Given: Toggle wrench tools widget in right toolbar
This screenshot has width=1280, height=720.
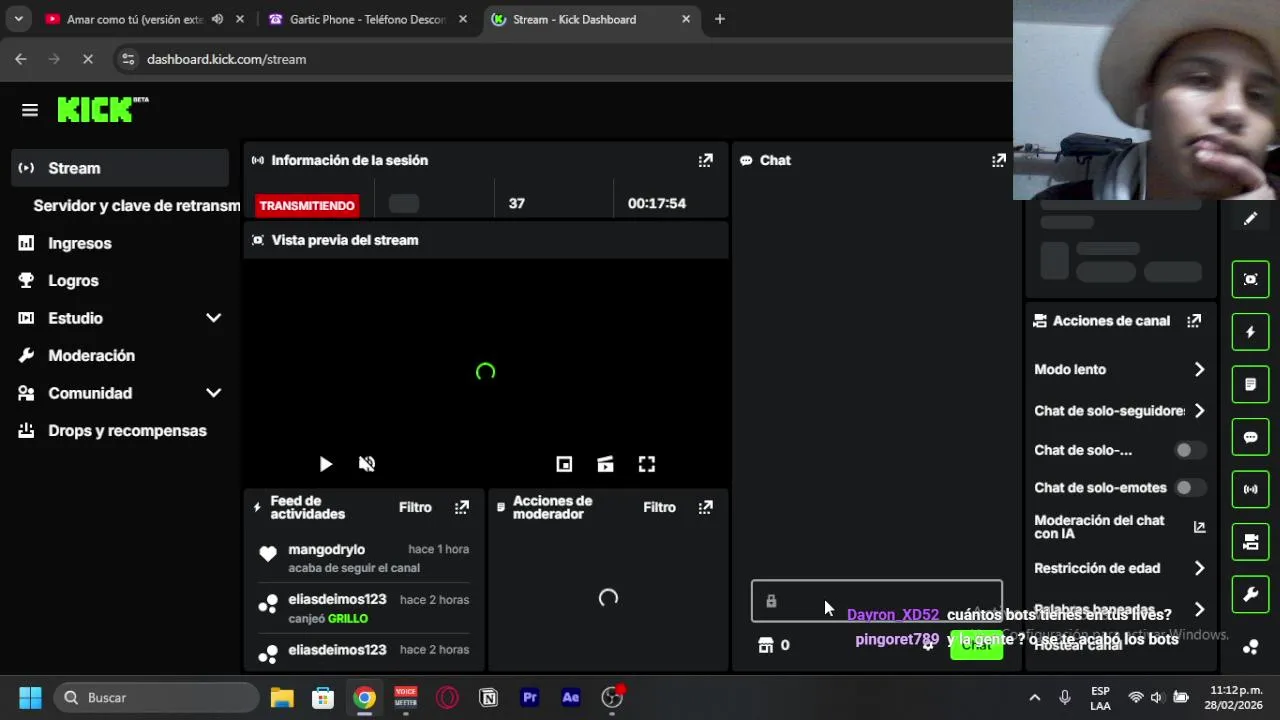Looking at the screenshot, I should coord(1250,594).
